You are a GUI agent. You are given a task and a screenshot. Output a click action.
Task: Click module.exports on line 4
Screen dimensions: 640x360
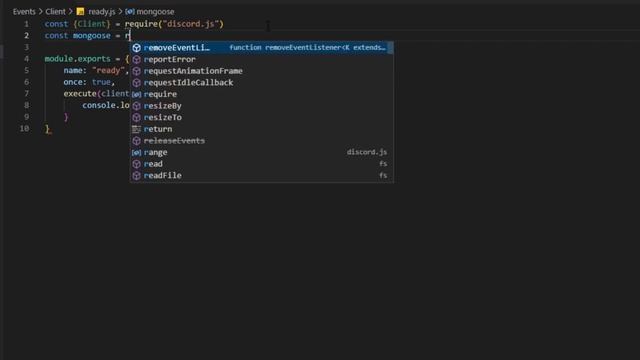[78, 59]
